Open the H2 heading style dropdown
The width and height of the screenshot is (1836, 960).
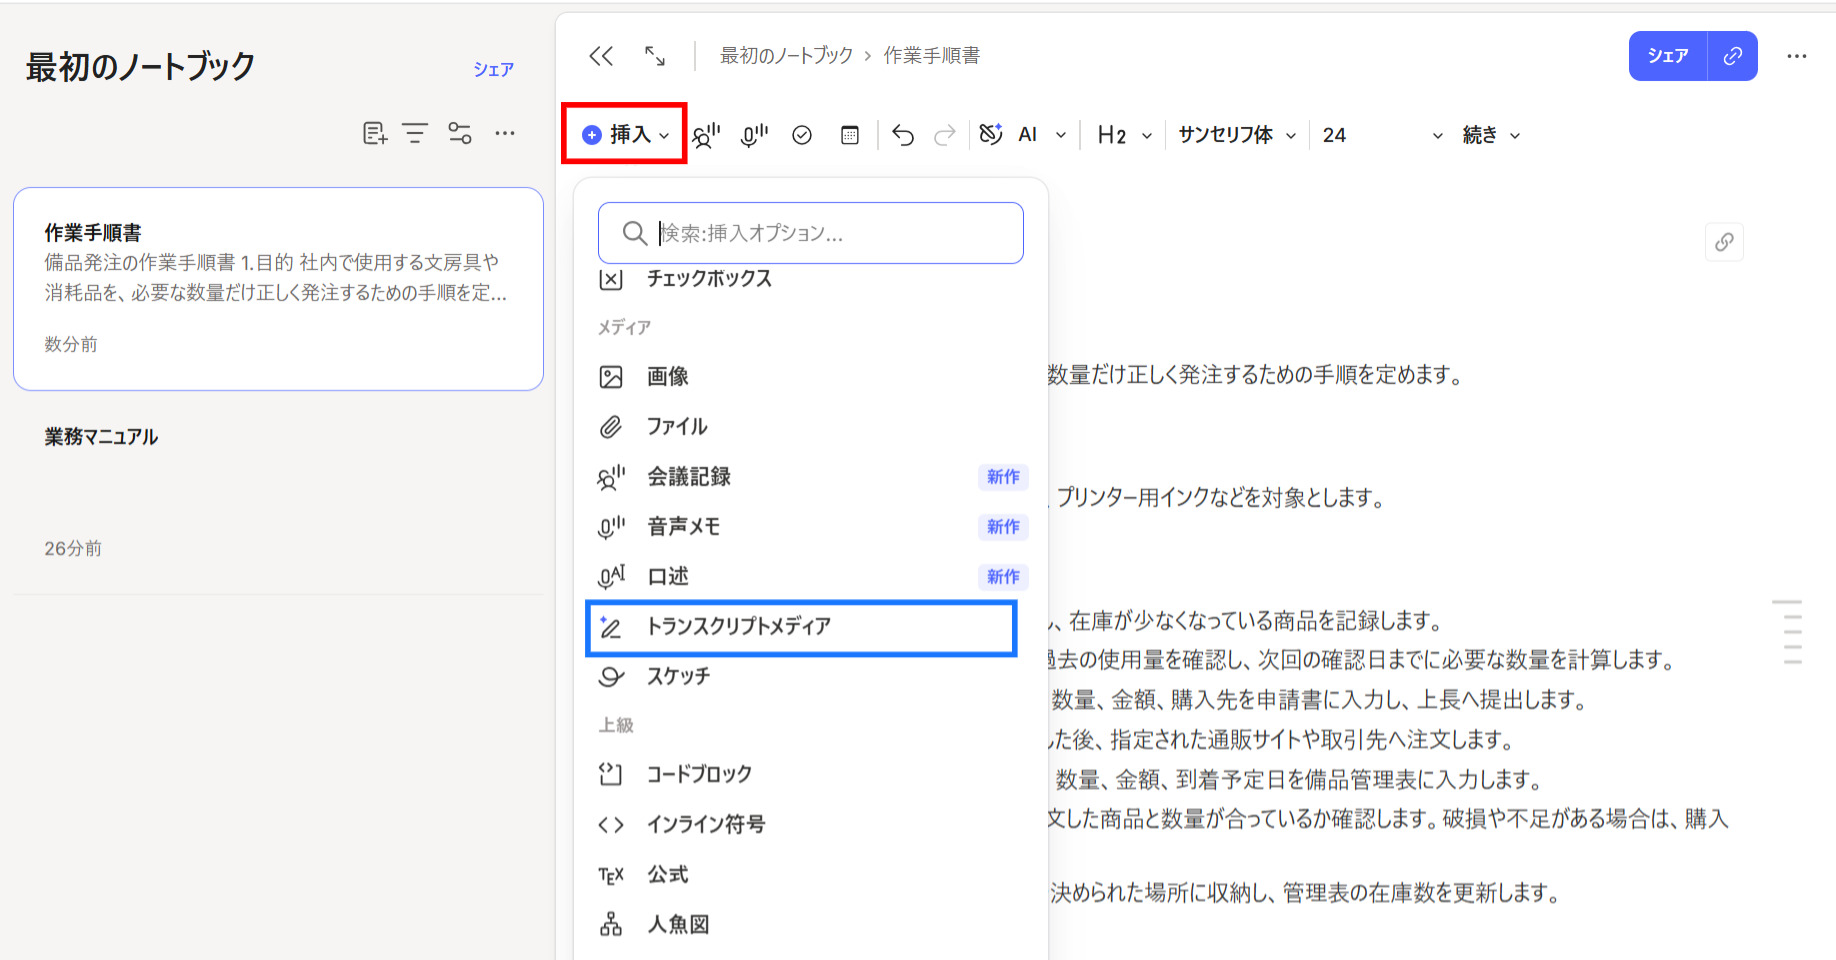pyautogui.click(x=1124, y=135)
